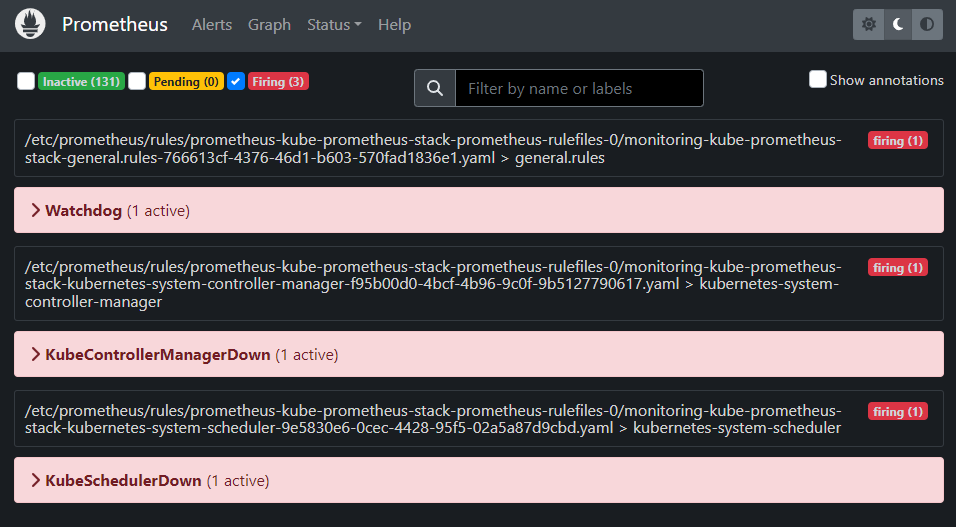Expand the KubeControllerManagerDown alert

479,354
